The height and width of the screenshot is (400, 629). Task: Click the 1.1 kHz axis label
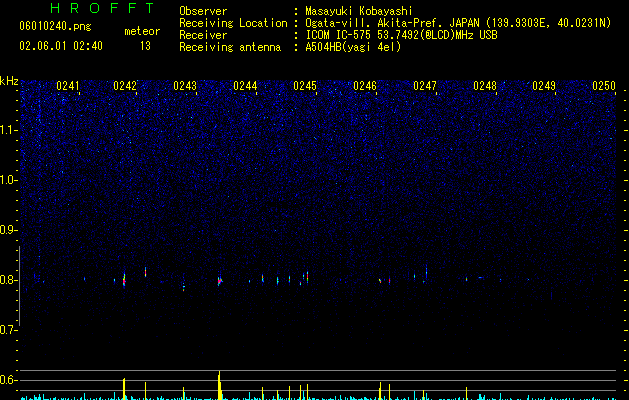9,130
